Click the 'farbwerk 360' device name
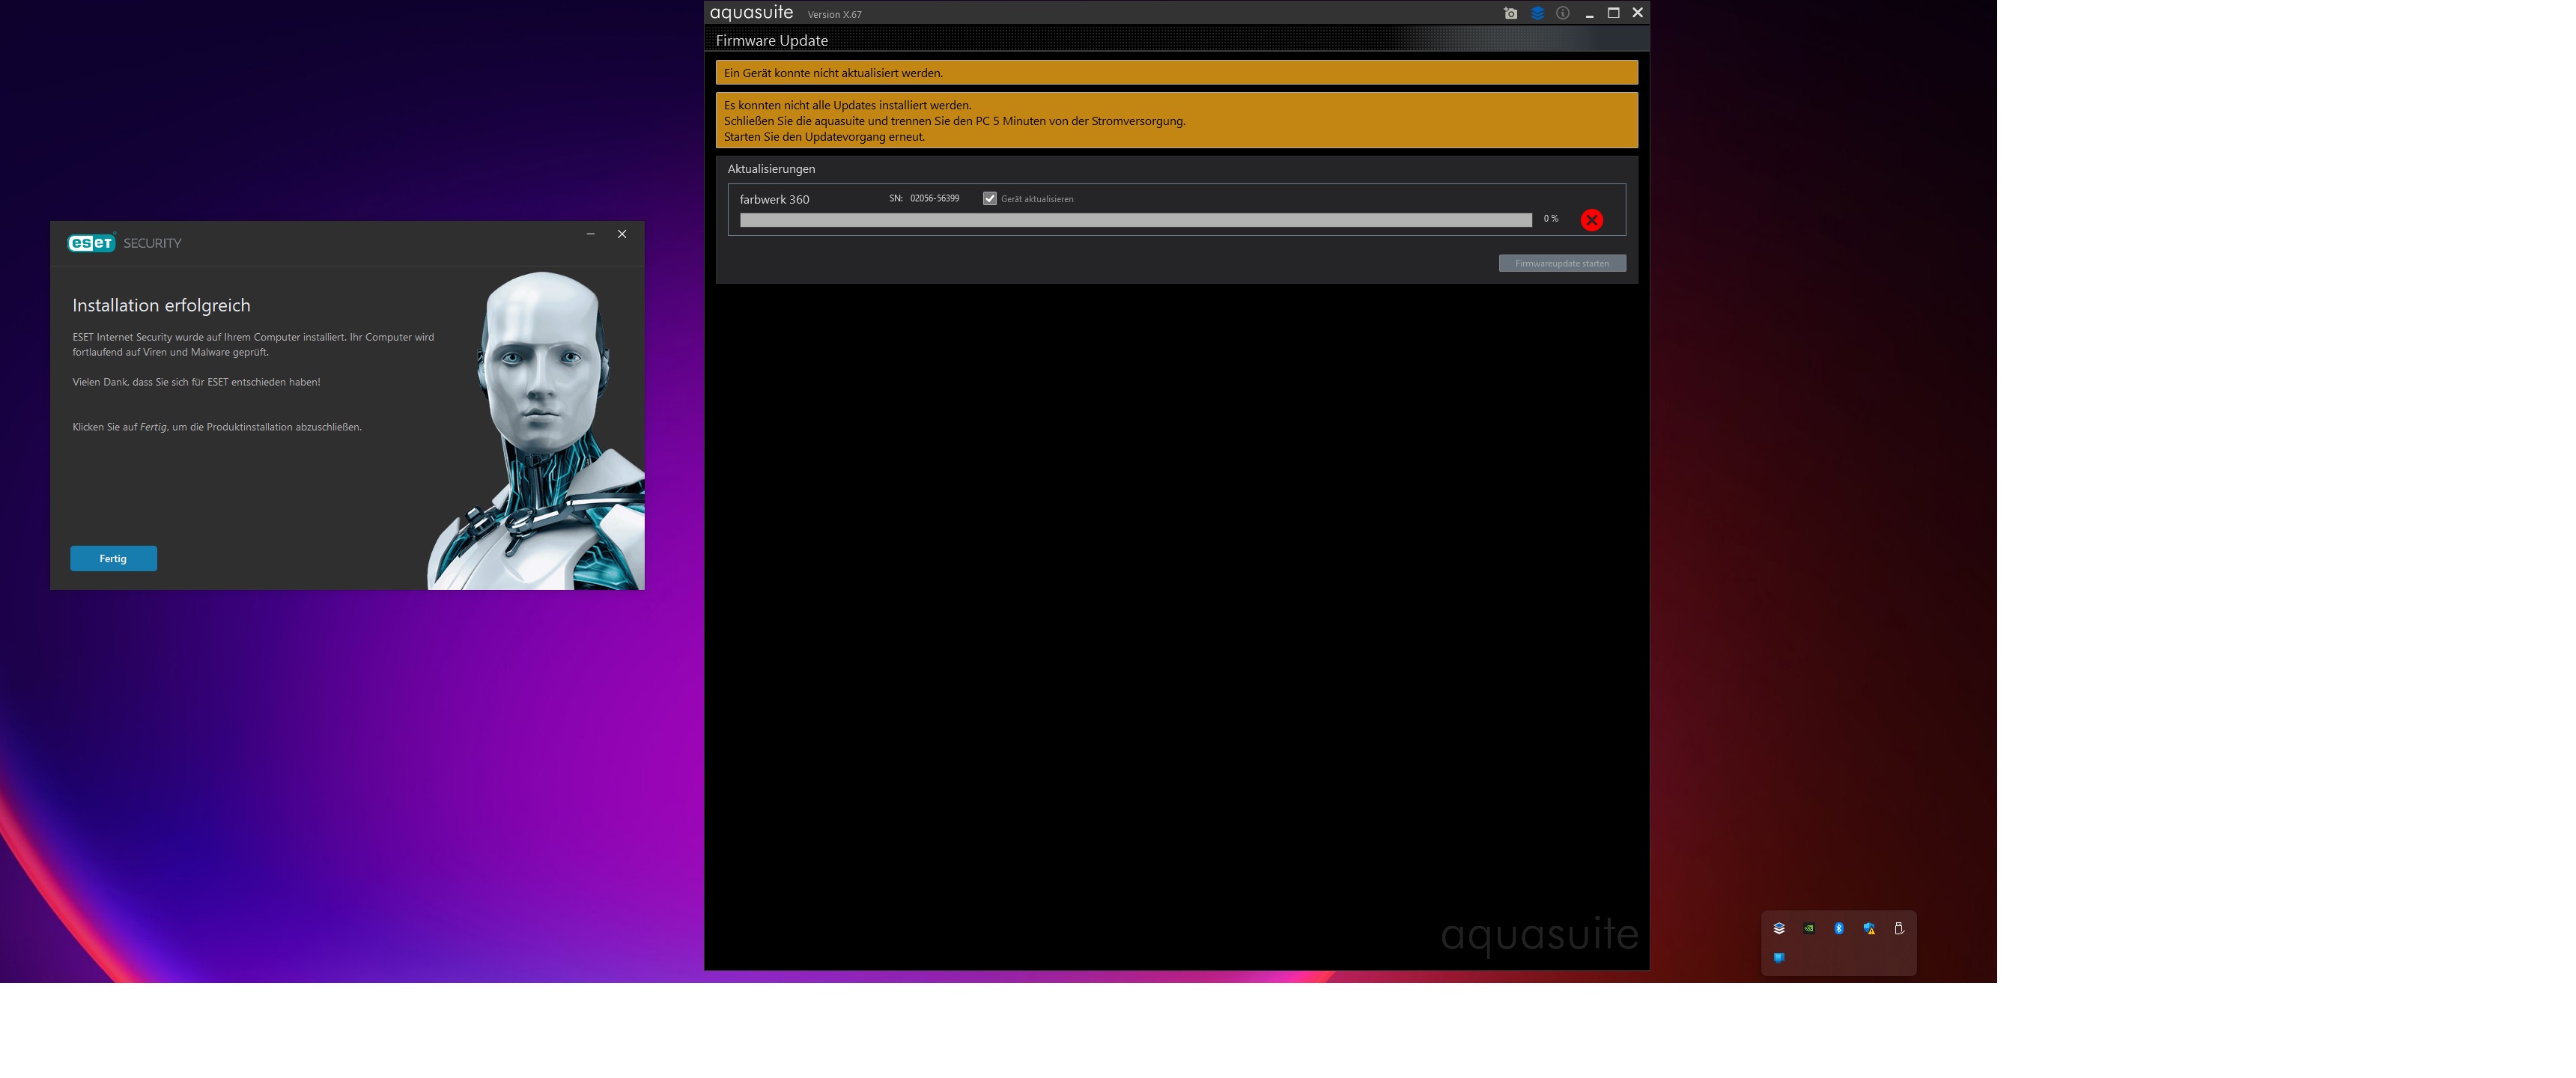 pos(775,199)
